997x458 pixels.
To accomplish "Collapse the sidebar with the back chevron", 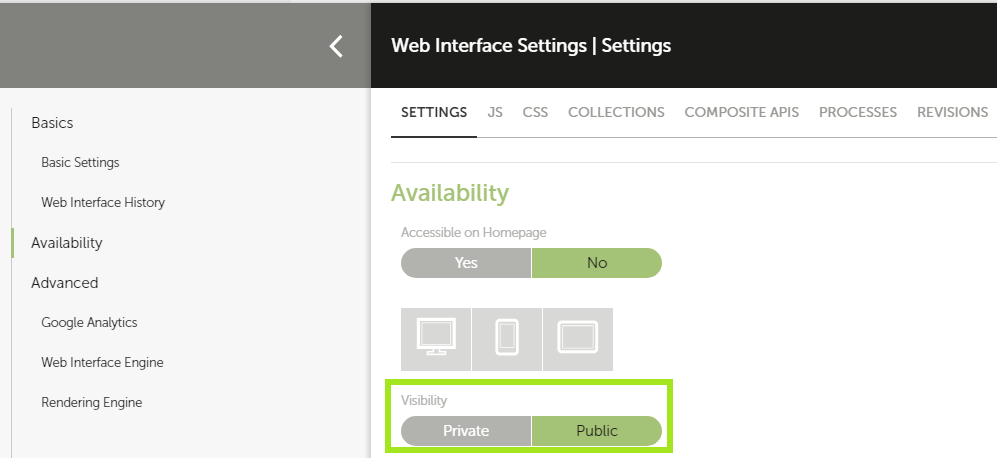I will click(336, 46).
